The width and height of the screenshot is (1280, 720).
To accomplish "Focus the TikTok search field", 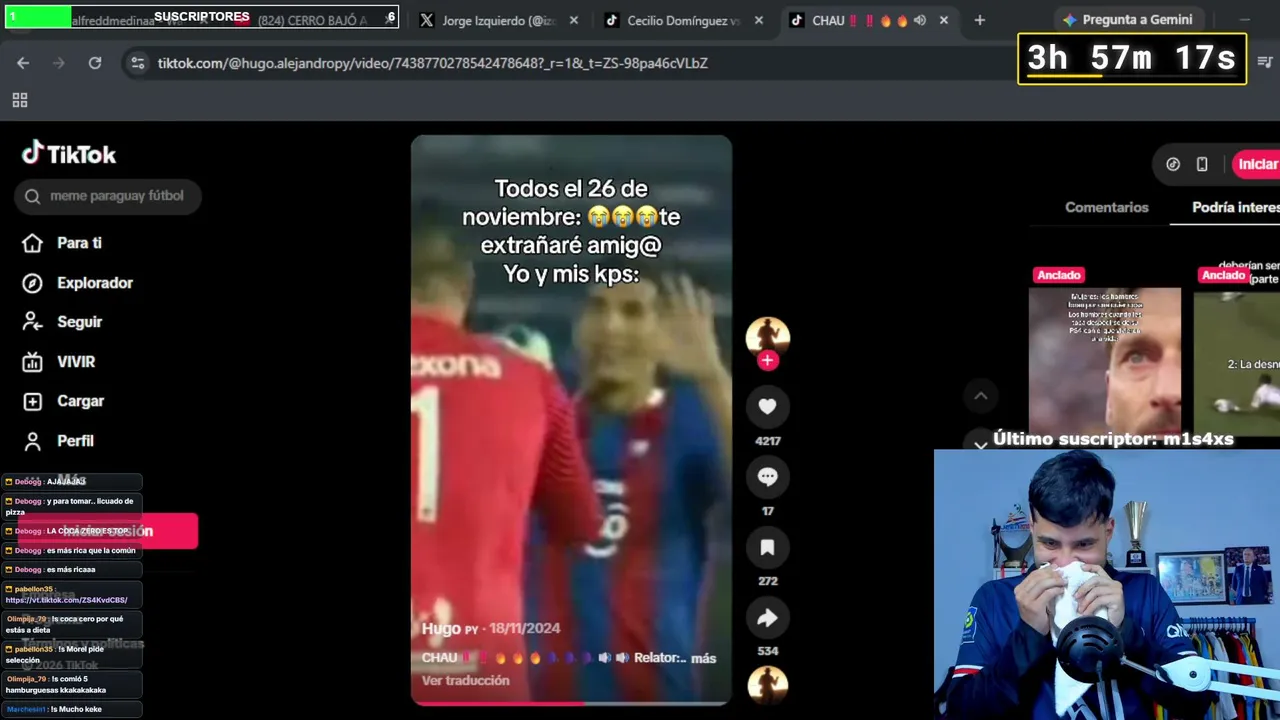I will [108, 196].
